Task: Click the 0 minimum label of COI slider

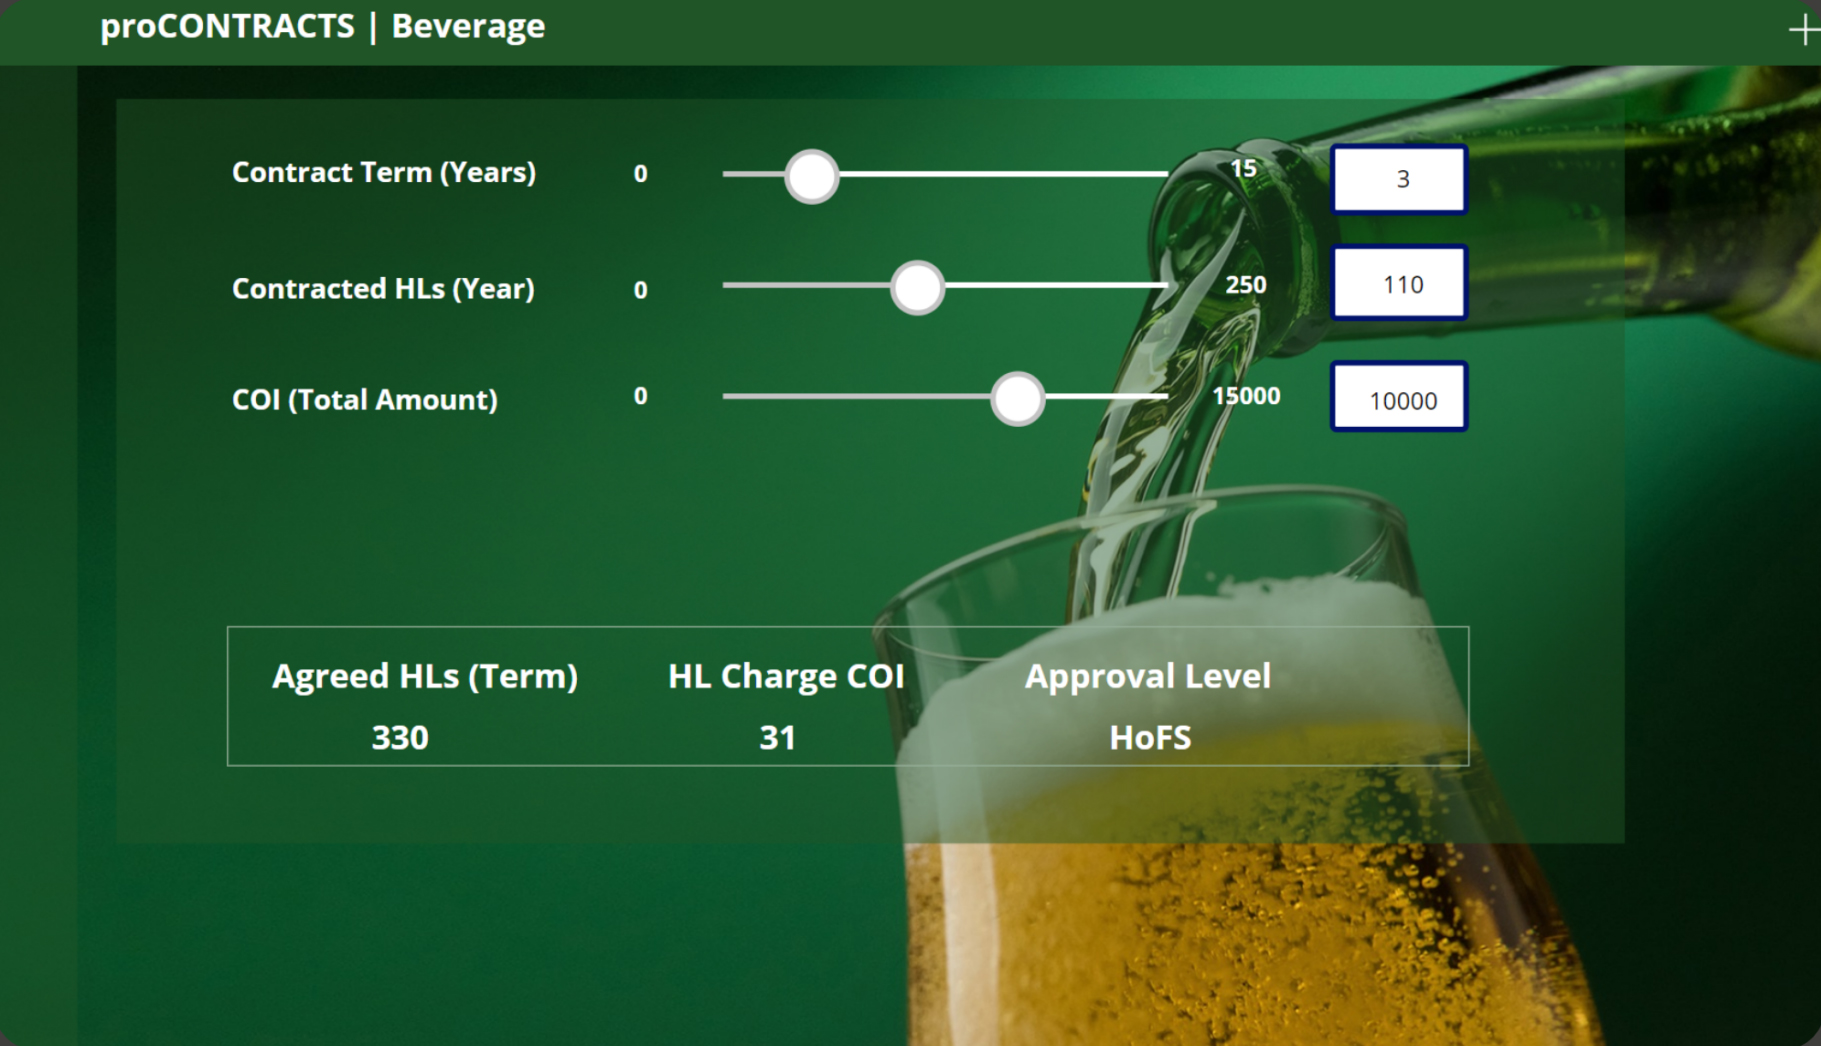Action: click(x=640, y=396)
